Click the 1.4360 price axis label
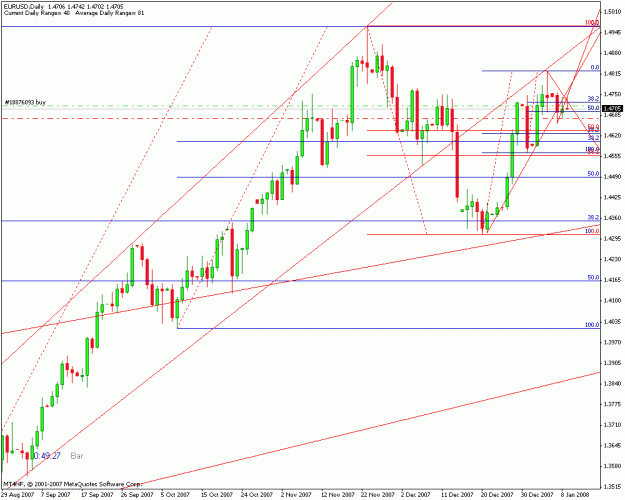Screen dimensions: 625x500 [612, 218]
